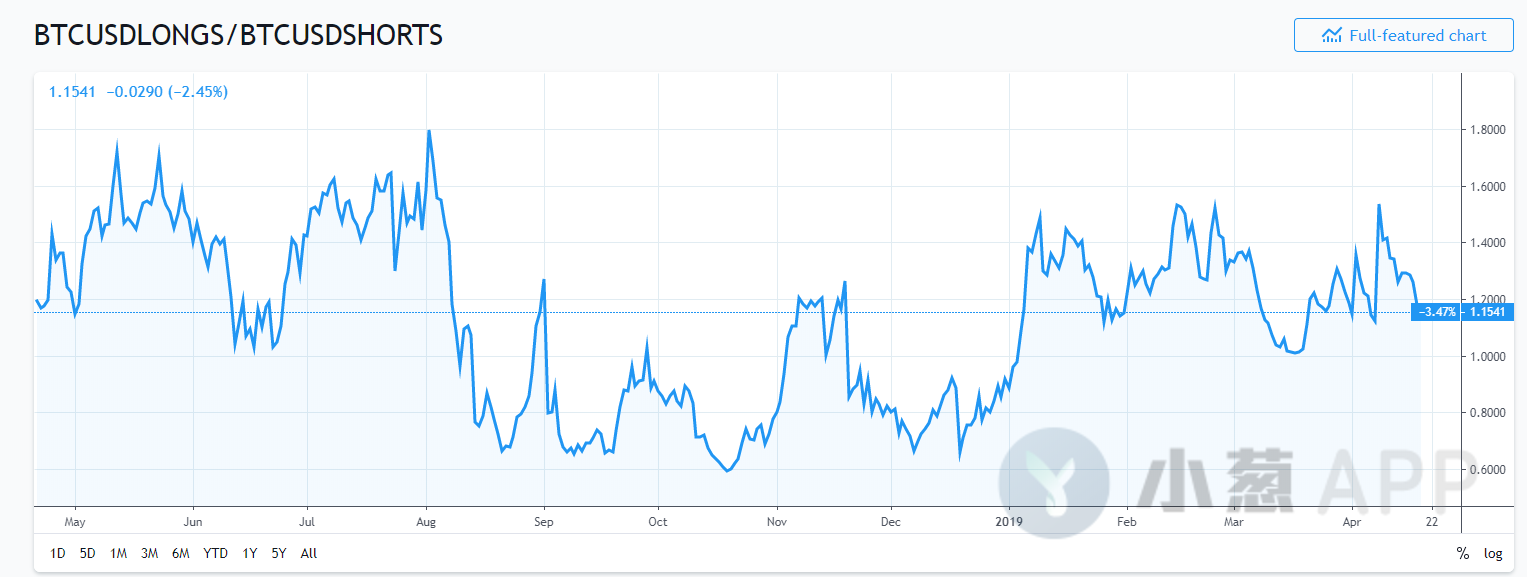
Task: Switch chart to 1Y range
Action: [250, 553]
